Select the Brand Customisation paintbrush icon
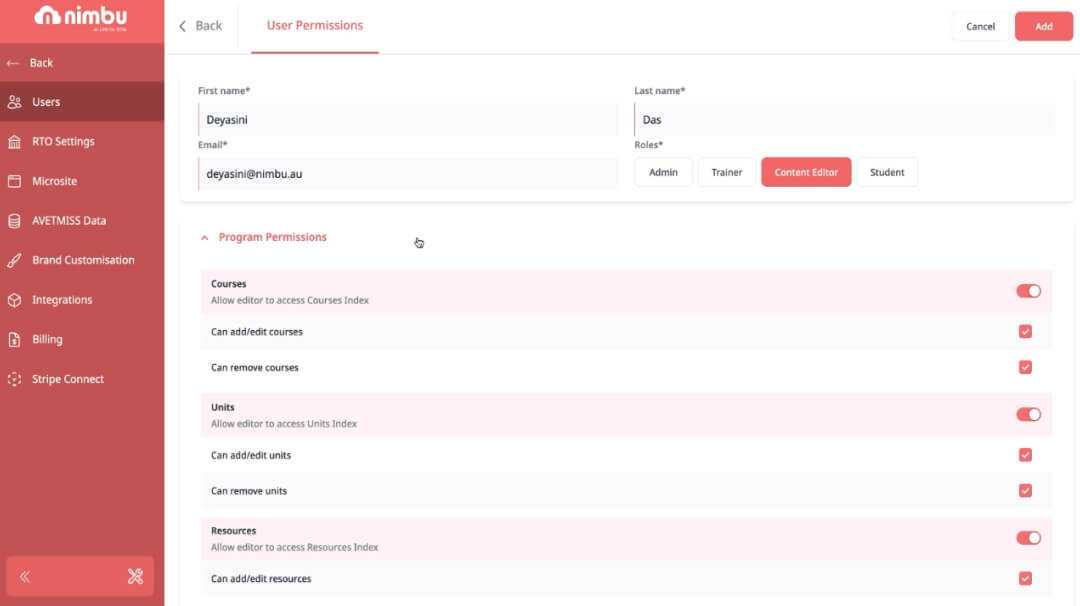The image size is (1080, 606). (15, 260)
